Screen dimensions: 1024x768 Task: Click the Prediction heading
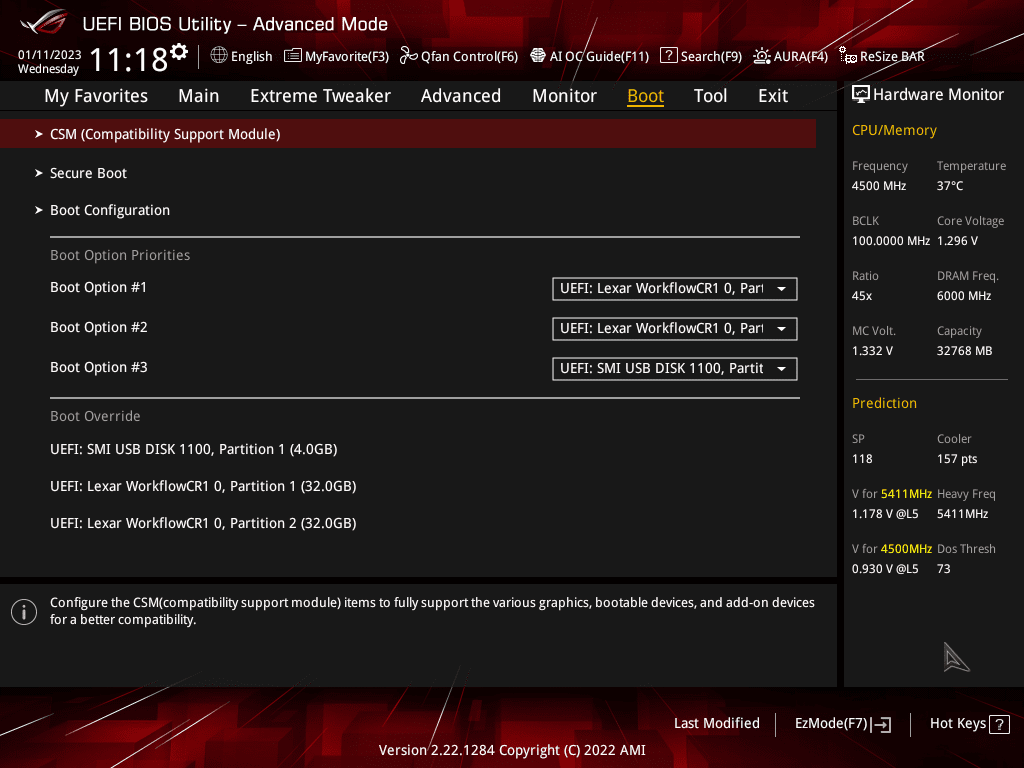[884, 404]
